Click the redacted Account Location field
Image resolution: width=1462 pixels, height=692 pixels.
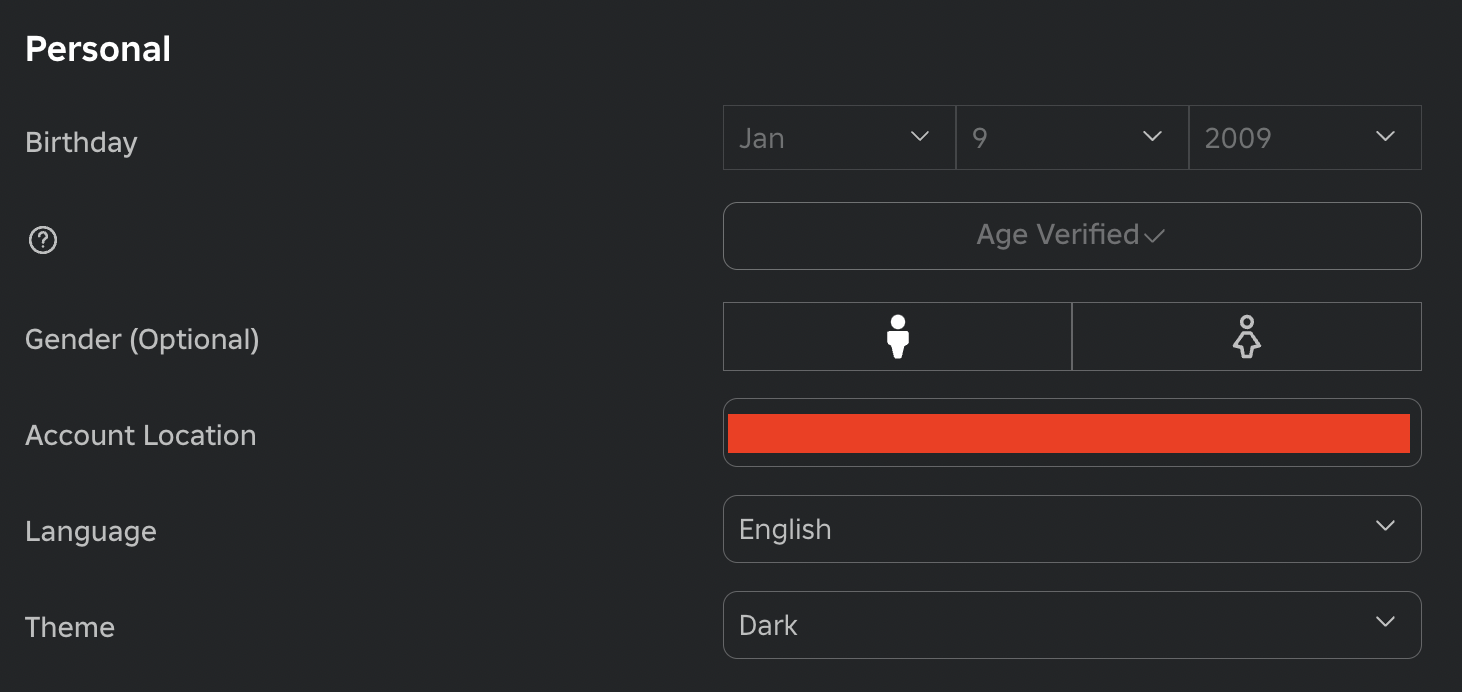click(x=1069, y=433)
